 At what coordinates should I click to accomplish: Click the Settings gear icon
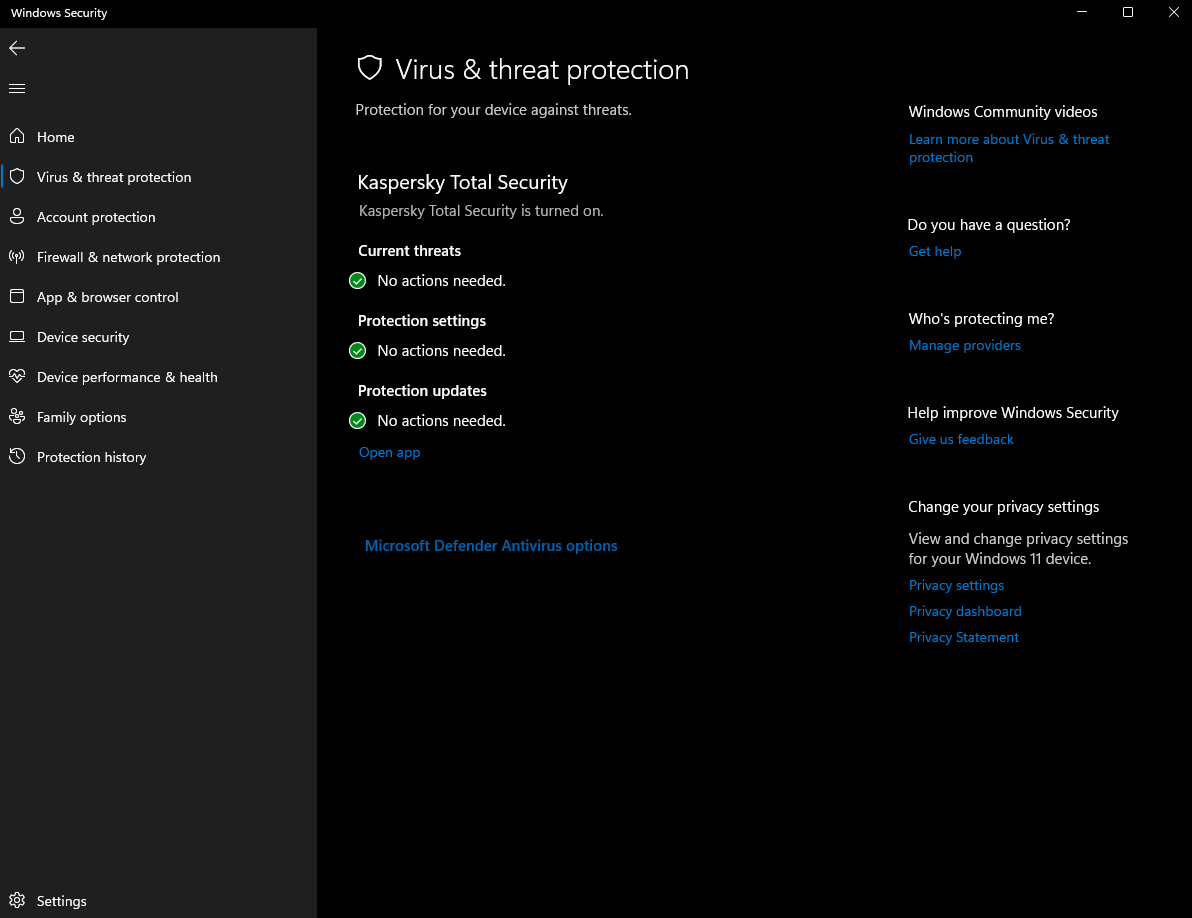[17, 901]
